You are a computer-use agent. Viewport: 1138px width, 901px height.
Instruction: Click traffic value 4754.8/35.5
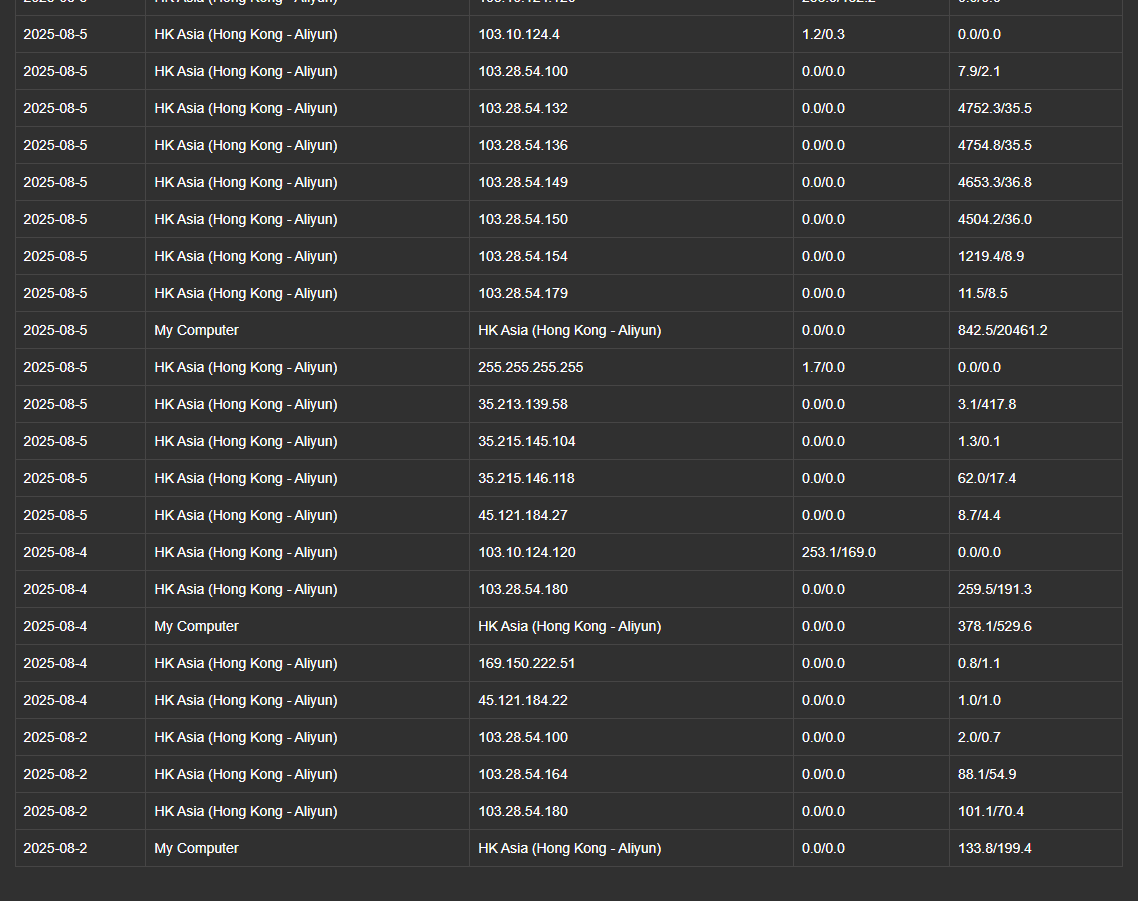(x=995, y=145)
